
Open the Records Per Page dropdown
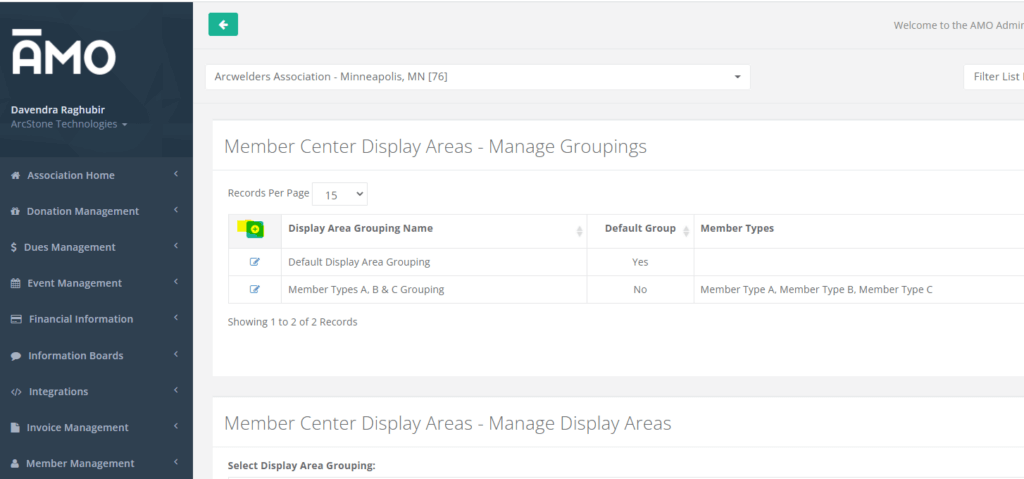pos(340,194)
